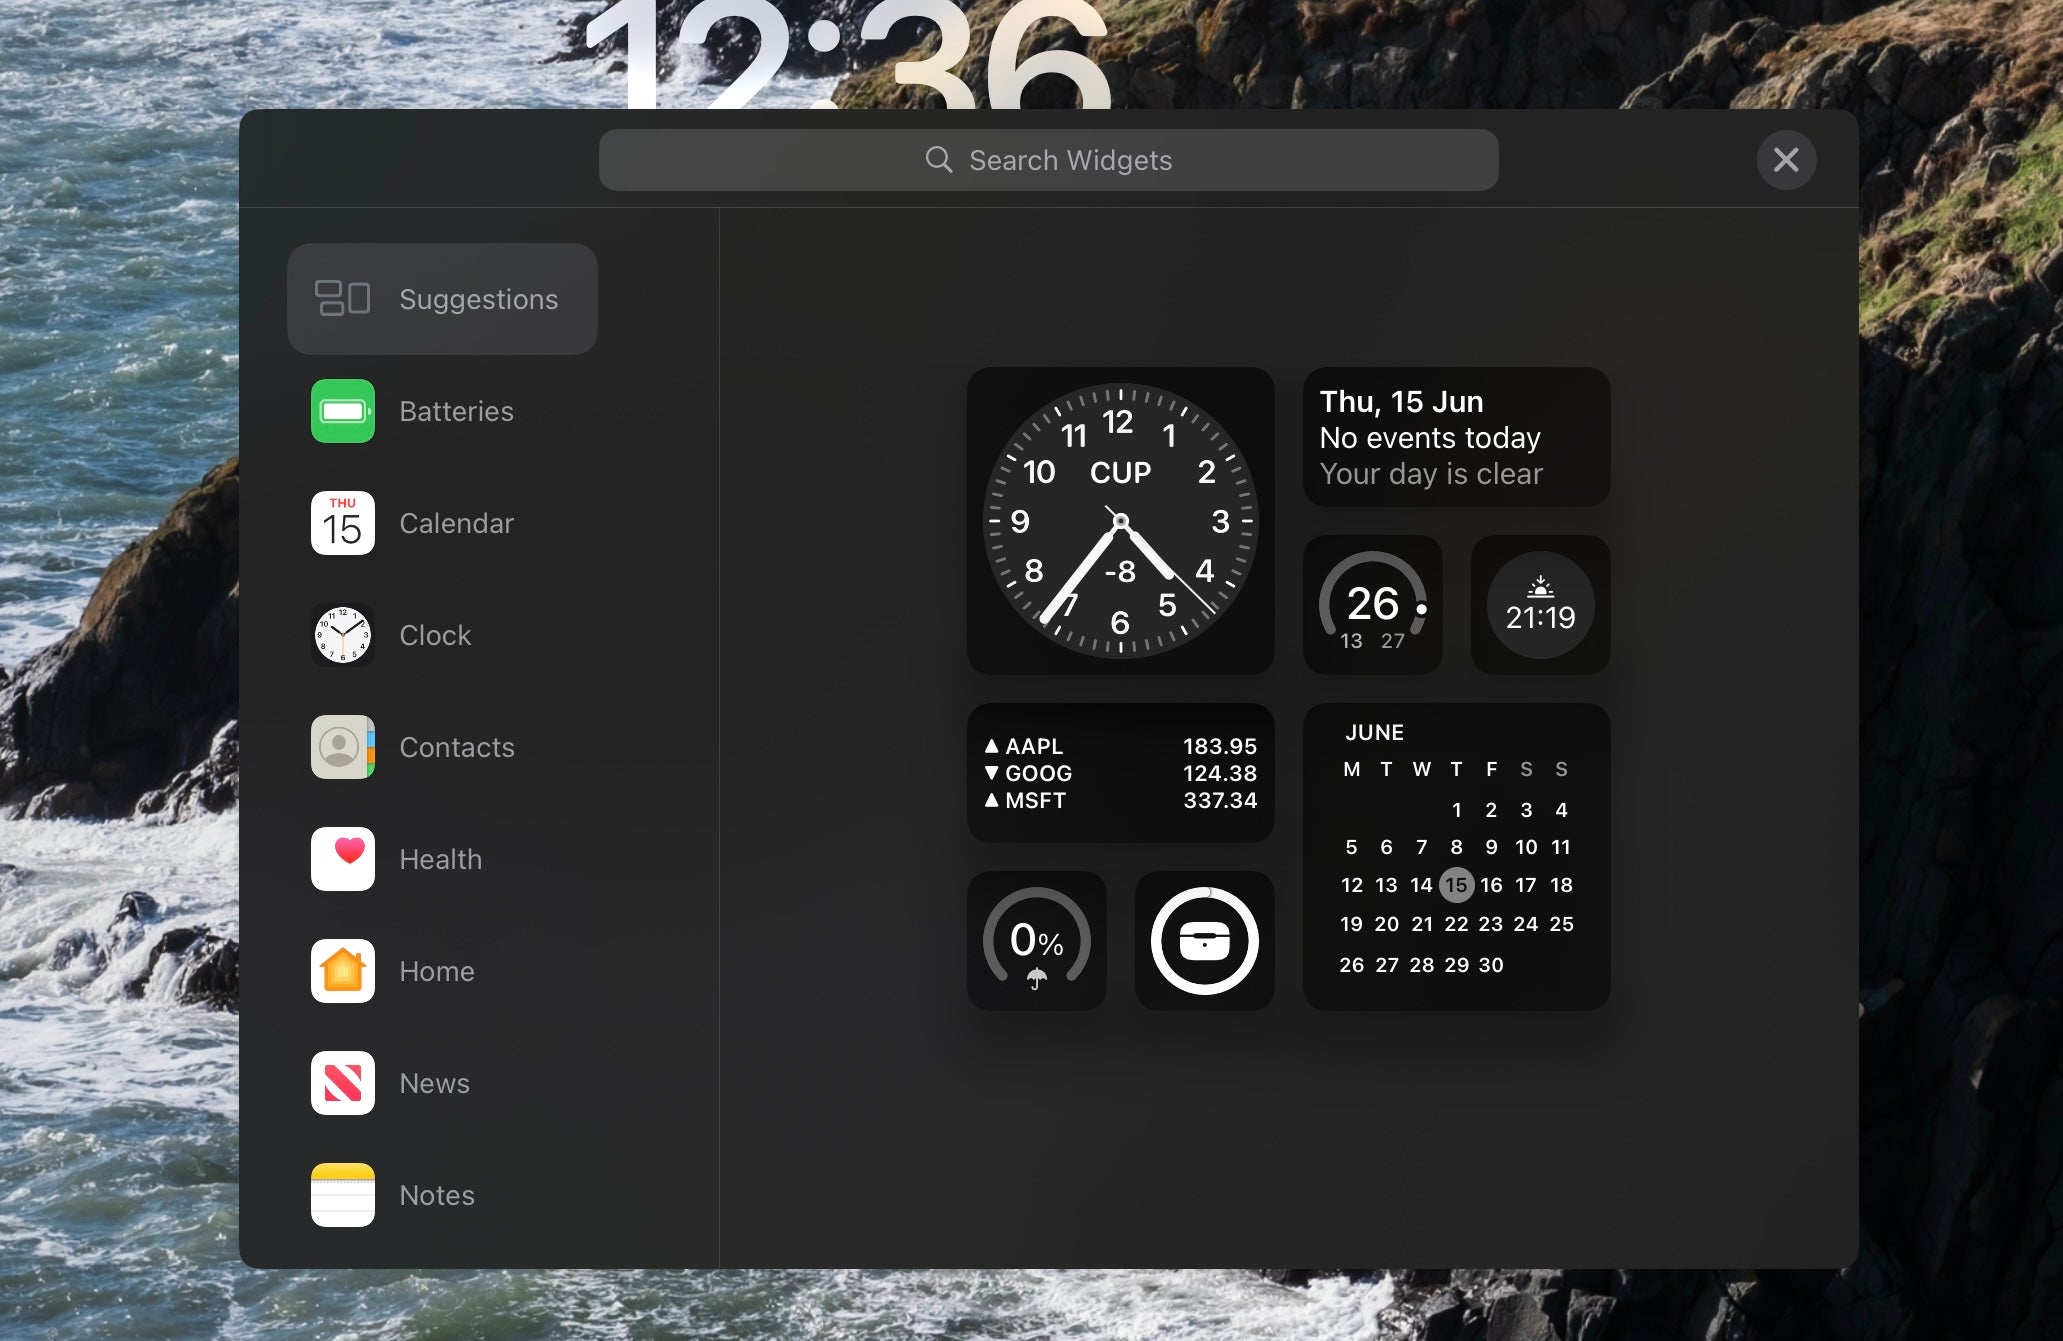Click the green Batteries app icon
This screenshot has width=2063, height=1341.
point(343,411)
